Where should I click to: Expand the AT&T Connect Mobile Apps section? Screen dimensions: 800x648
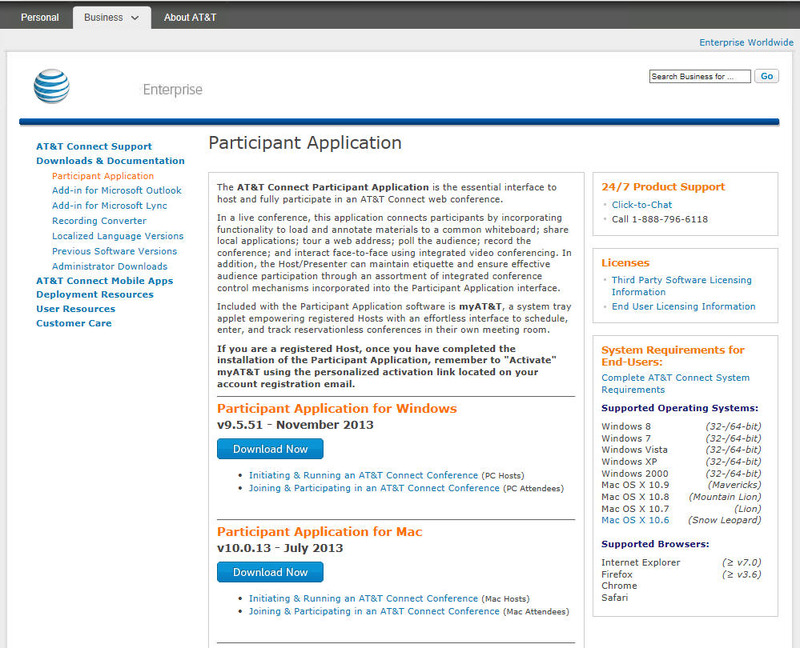104,281
